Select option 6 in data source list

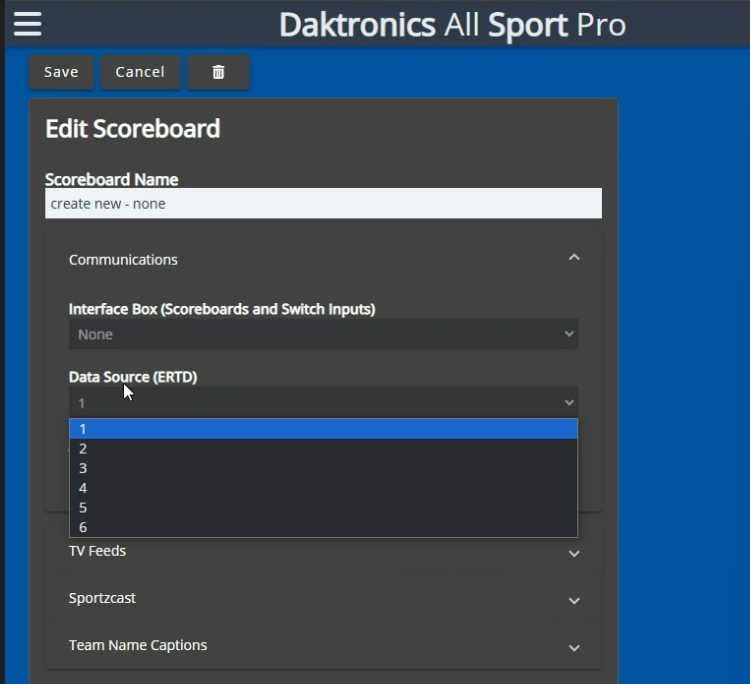[x=323, y=527]
